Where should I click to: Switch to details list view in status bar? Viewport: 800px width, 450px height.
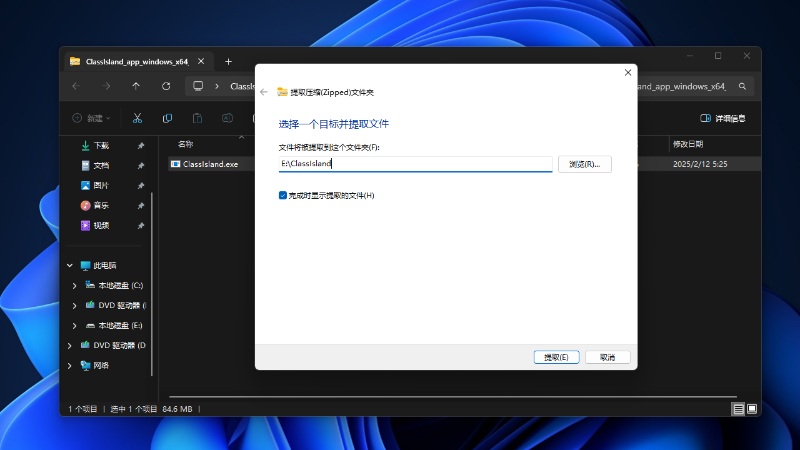click(738, 409)
